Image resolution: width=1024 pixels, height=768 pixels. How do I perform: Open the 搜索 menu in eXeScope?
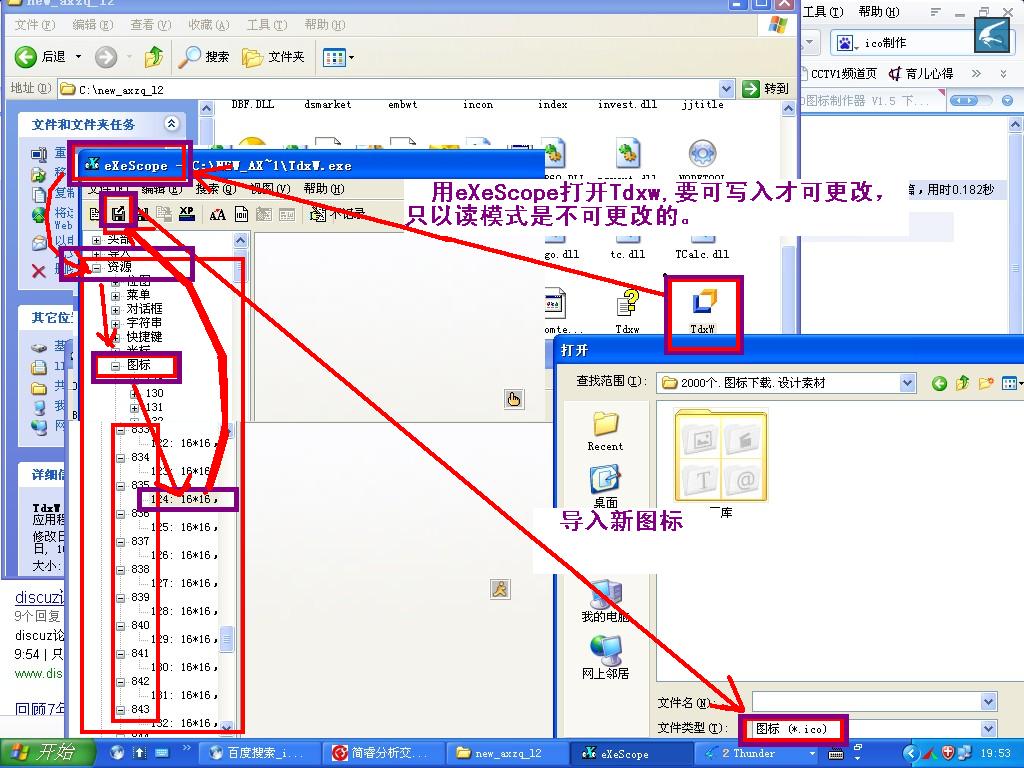[x=216, y=189]
